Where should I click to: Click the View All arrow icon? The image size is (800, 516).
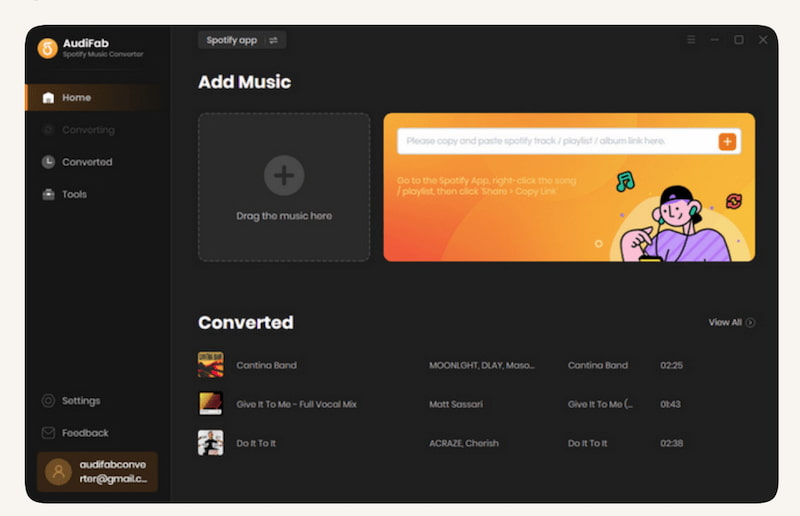click(750, 323)
